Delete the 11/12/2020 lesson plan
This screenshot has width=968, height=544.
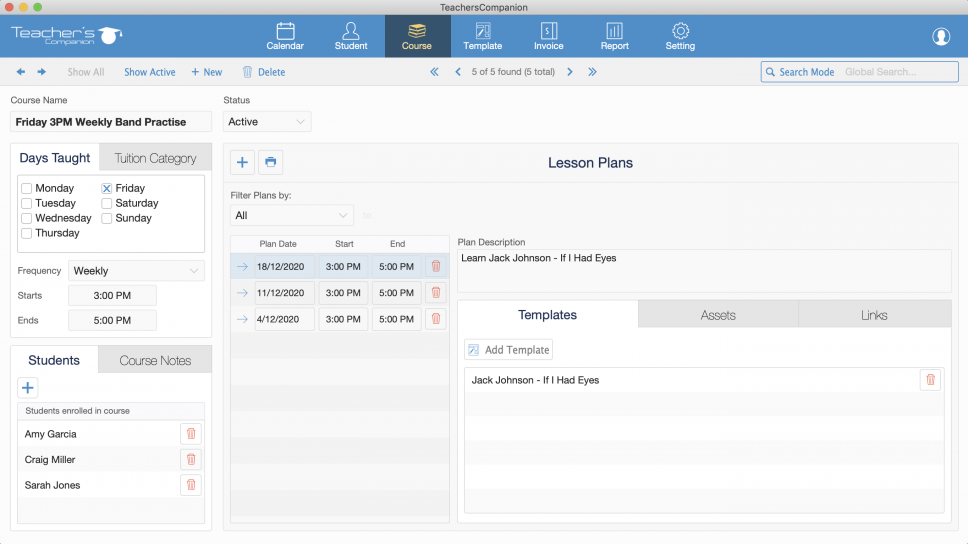[436, 293]
